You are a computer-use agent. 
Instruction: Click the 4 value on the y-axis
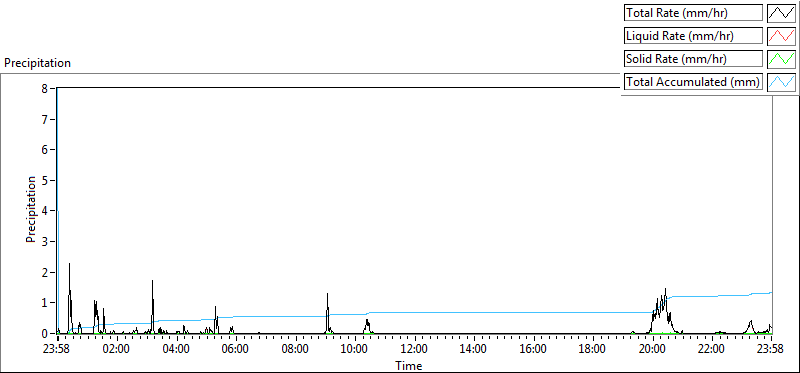pos(44,211)
